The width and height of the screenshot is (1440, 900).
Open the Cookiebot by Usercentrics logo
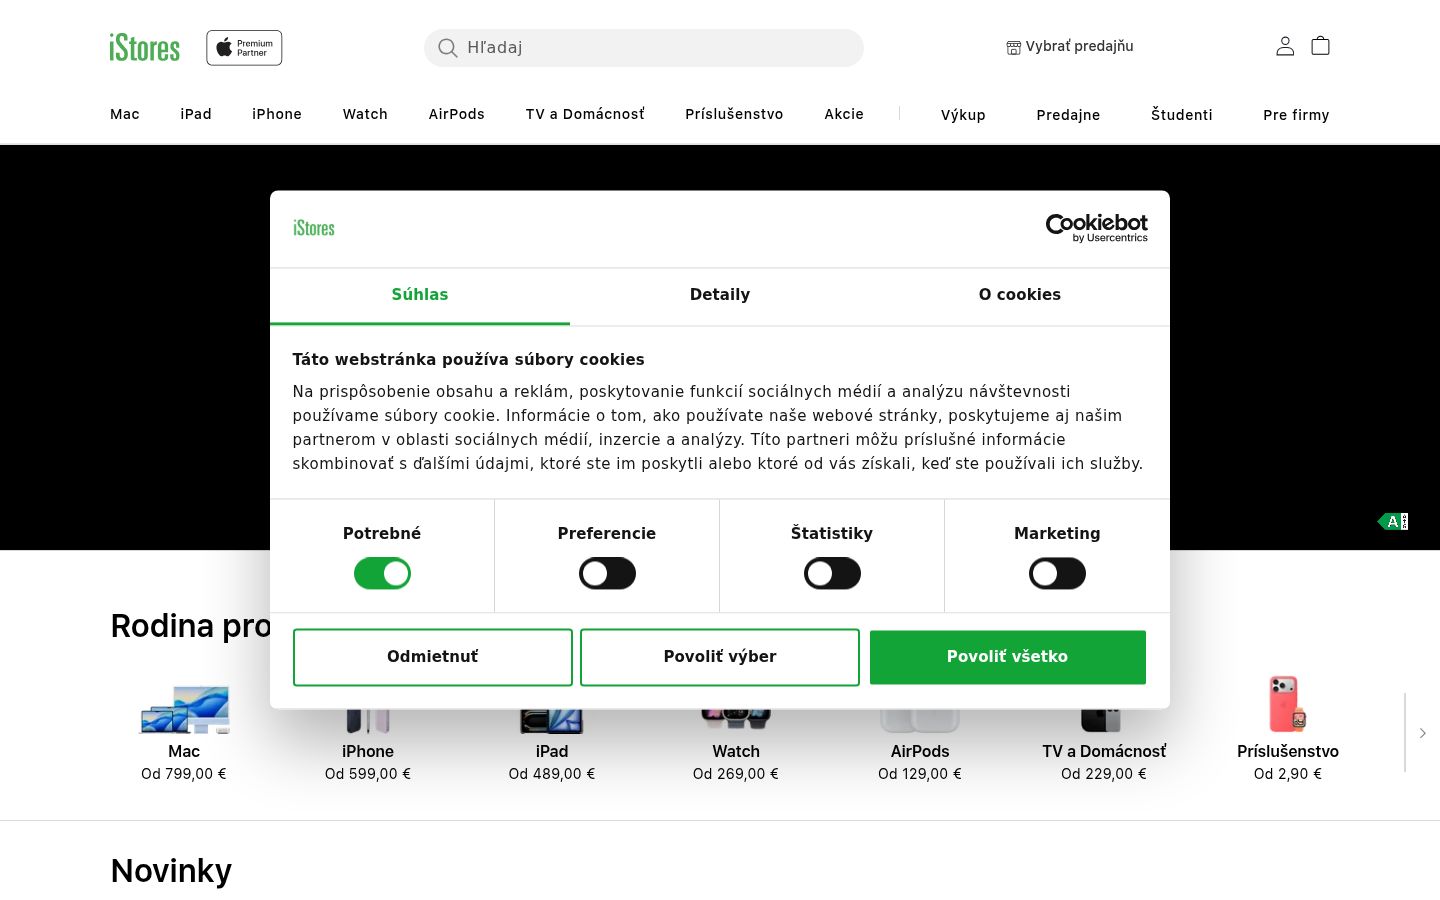point(1097,228)
